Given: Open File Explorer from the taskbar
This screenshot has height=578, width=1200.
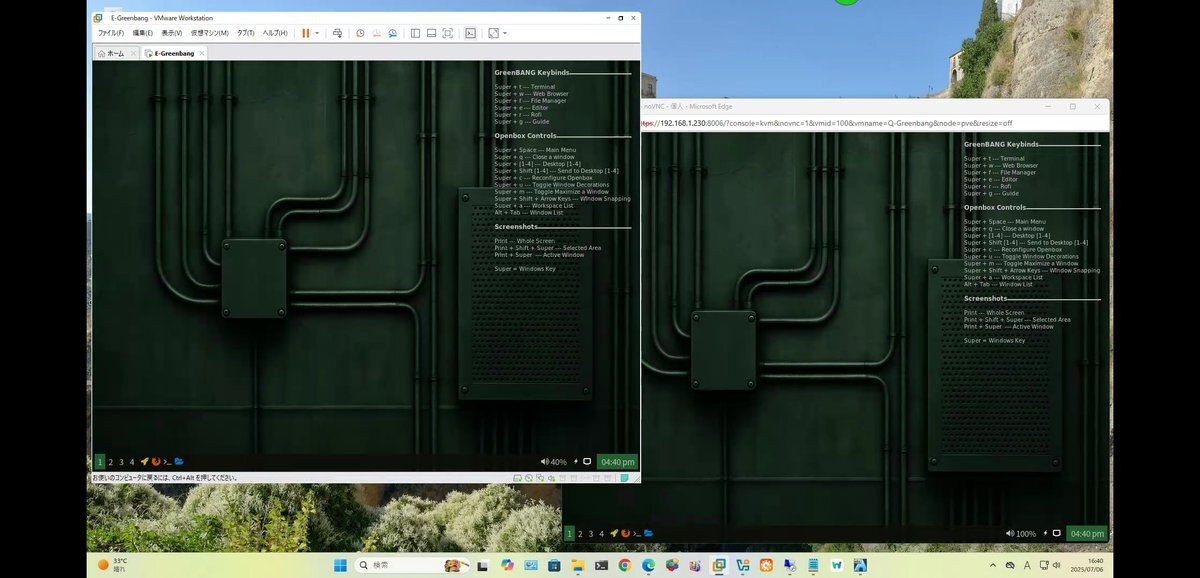Looking at the screenshot, I should pos(577,565).
